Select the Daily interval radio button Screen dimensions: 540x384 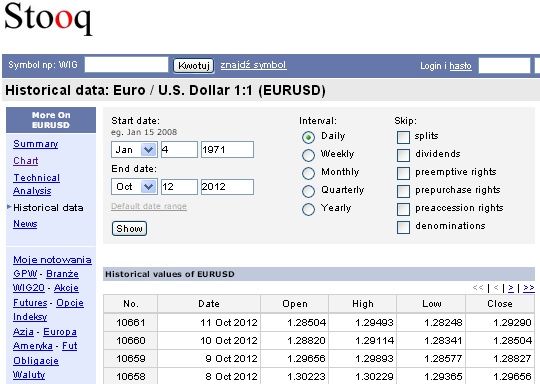point(308,137)
